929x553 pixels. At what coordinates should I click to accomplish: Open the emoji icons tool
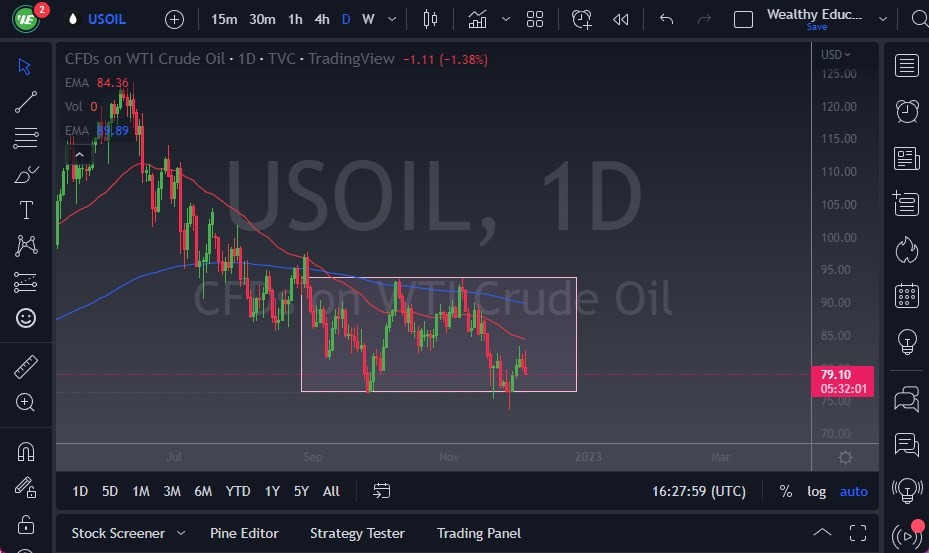(x=25, y=318)
